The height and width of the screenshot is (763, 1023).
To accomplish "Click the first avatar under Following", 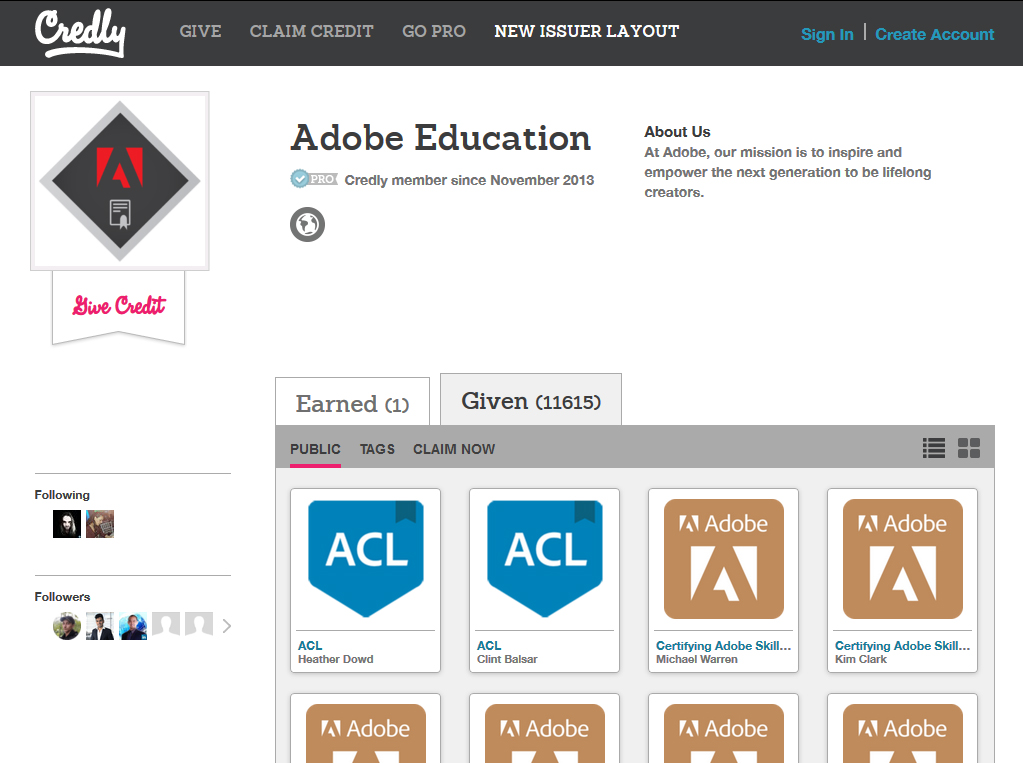I will pos(66,523).
